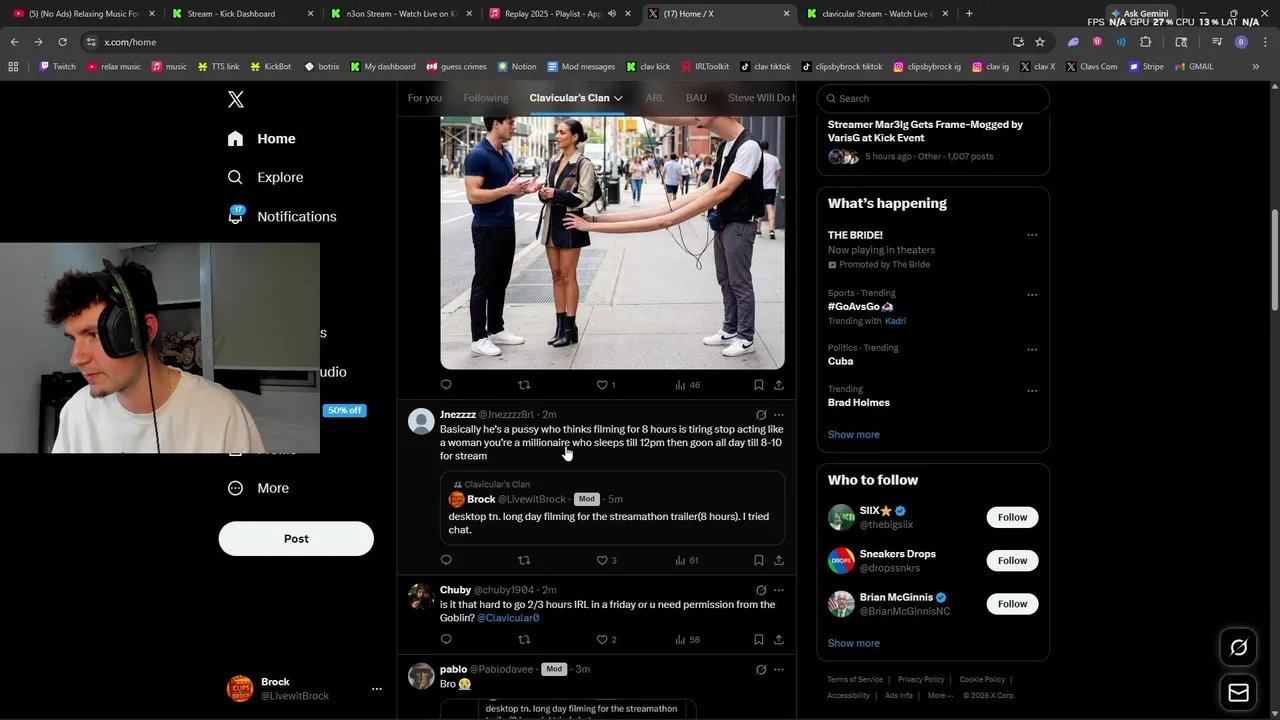
Task: Click Show more under What's happening
Action: pyautogui.click(x=854, y=435)
